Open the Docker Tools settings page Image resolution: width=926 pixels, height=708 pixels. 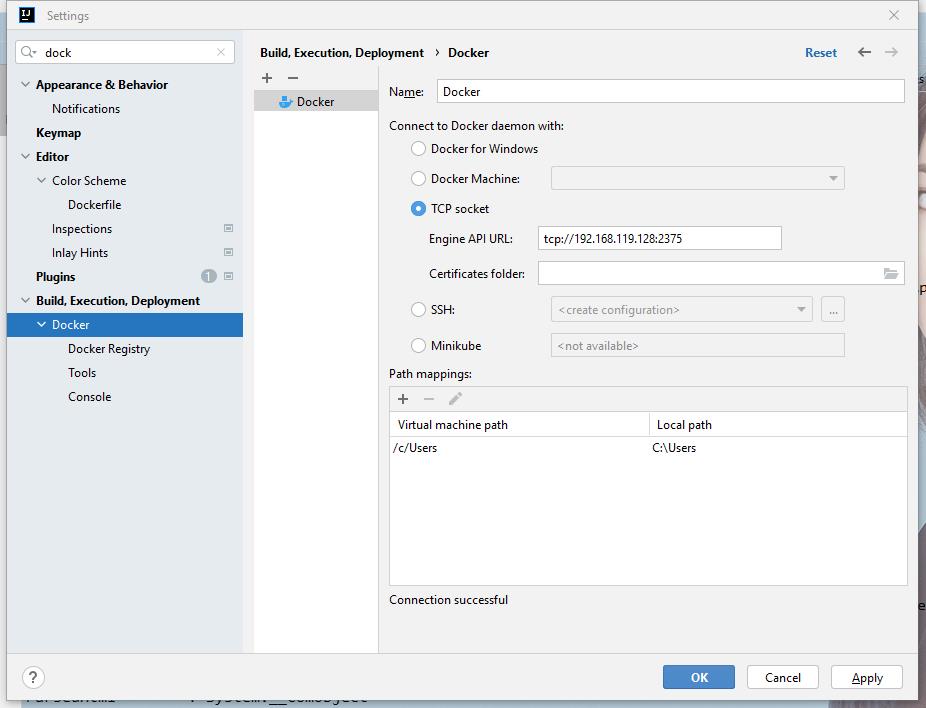[81, 373]
